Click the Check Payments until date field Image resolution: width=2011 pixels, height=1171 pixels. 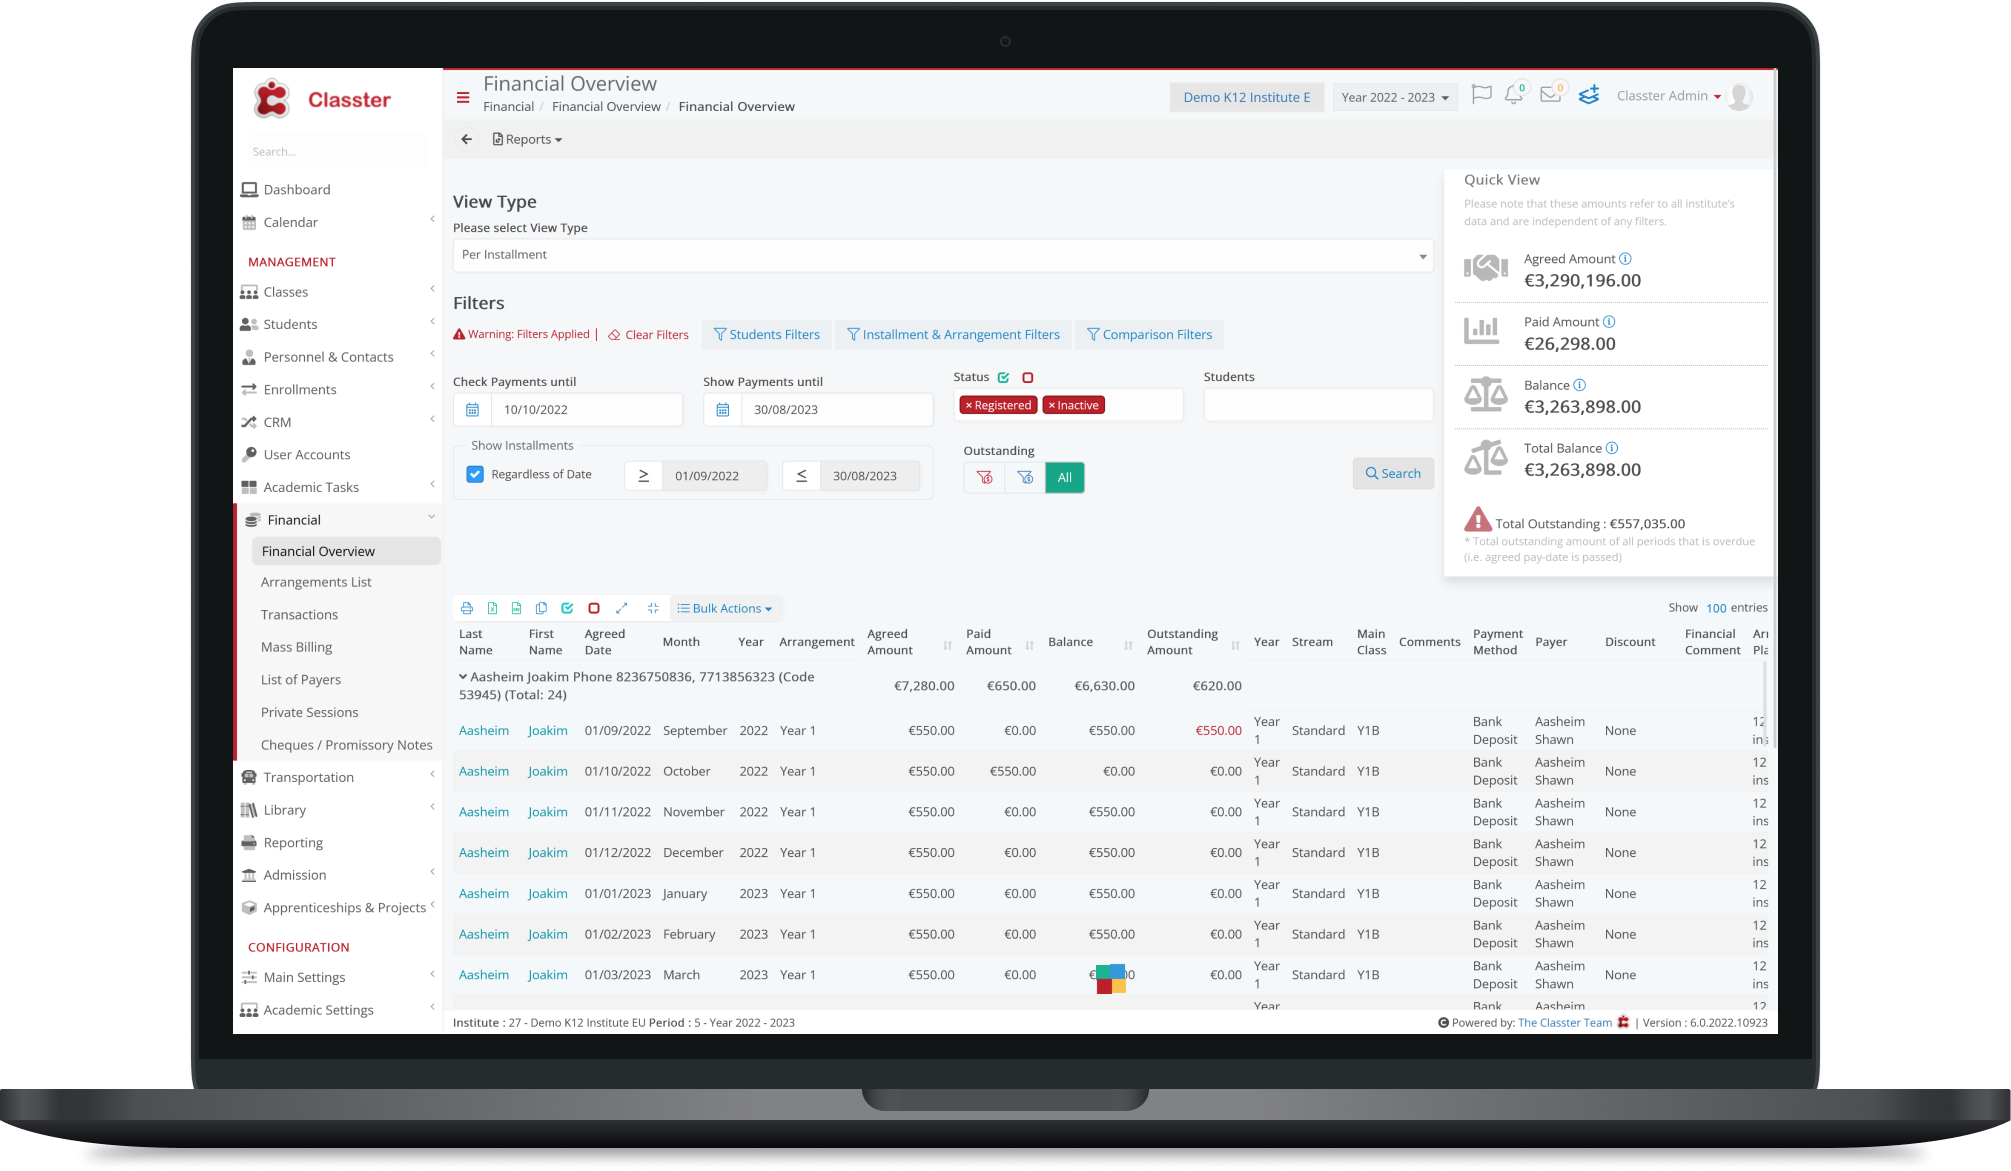(x=586, y=409)
